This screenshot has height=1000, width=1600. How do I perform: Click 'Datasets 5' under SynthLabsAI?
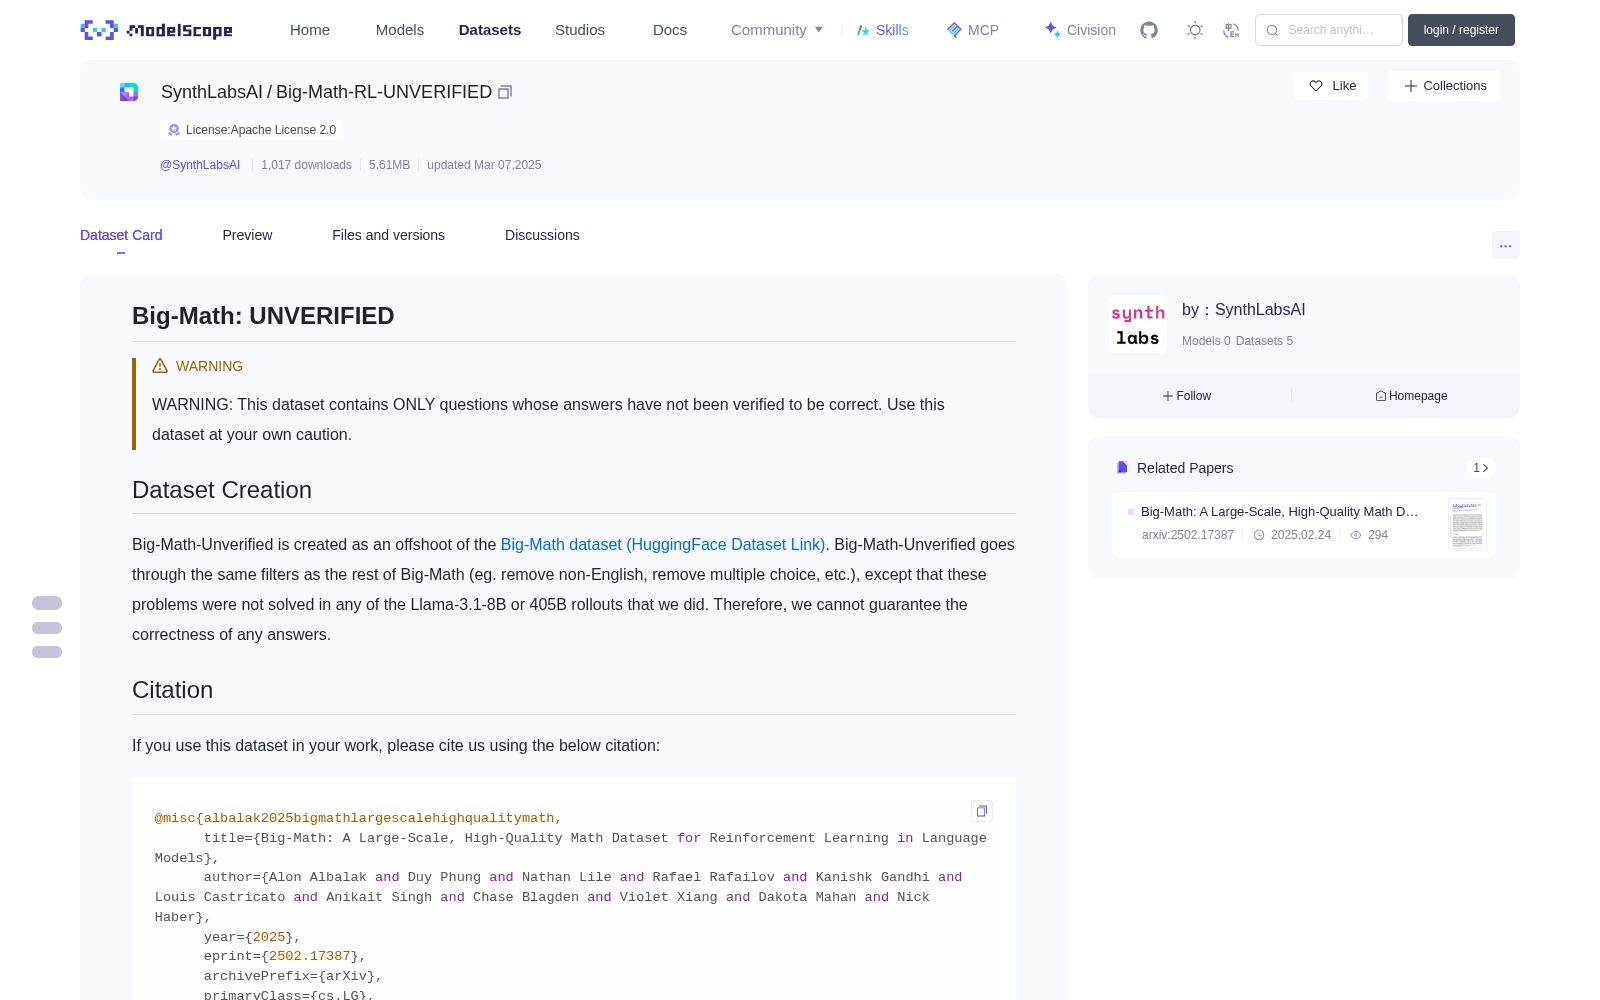tap(1264, 341)
